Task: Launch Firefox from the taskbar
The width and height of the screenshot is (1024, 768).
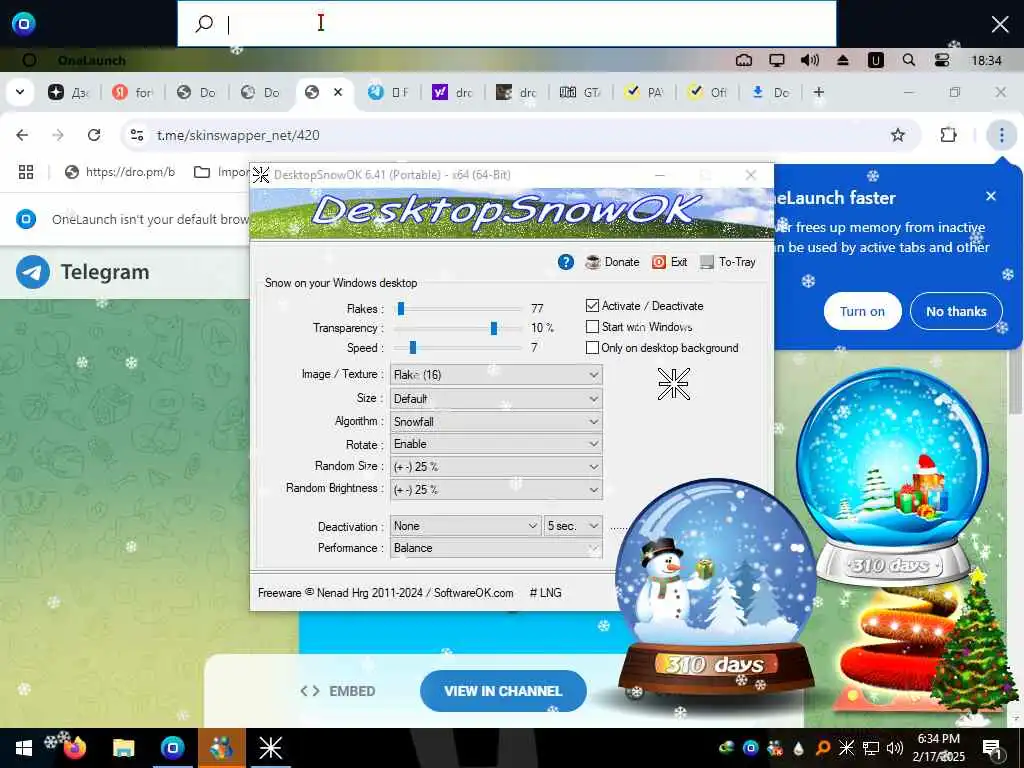Action: pos(74,748)
